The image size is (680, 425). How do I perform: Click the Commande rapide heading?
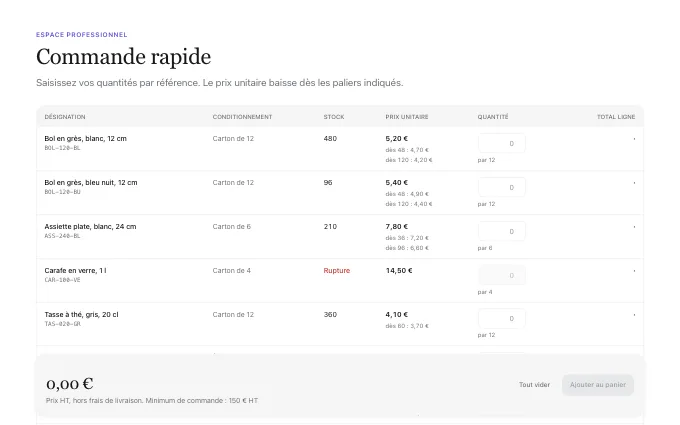coord(124,57)
